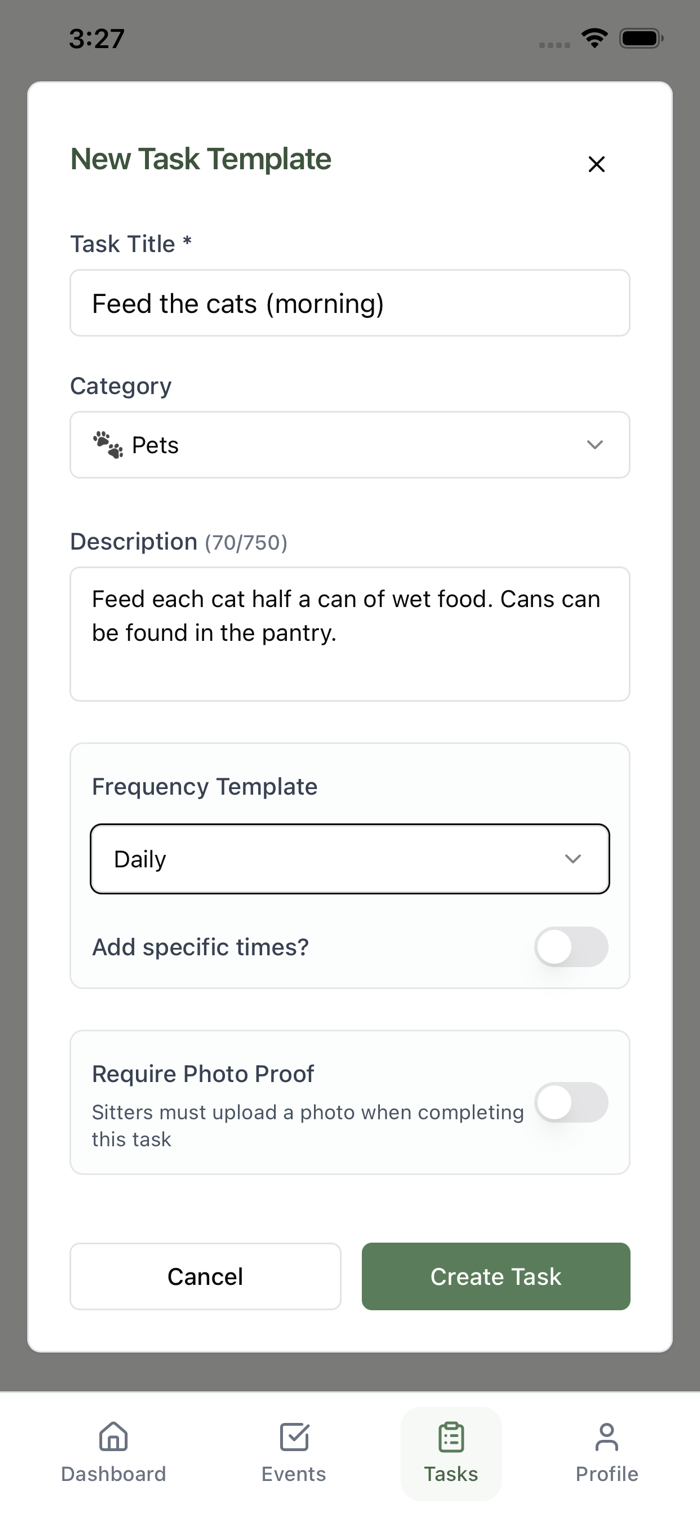Click into the Task Title field
Image resolution: width=700 pixels, height=1515 pixels.
pyautogui.click(x=350, y=303)
